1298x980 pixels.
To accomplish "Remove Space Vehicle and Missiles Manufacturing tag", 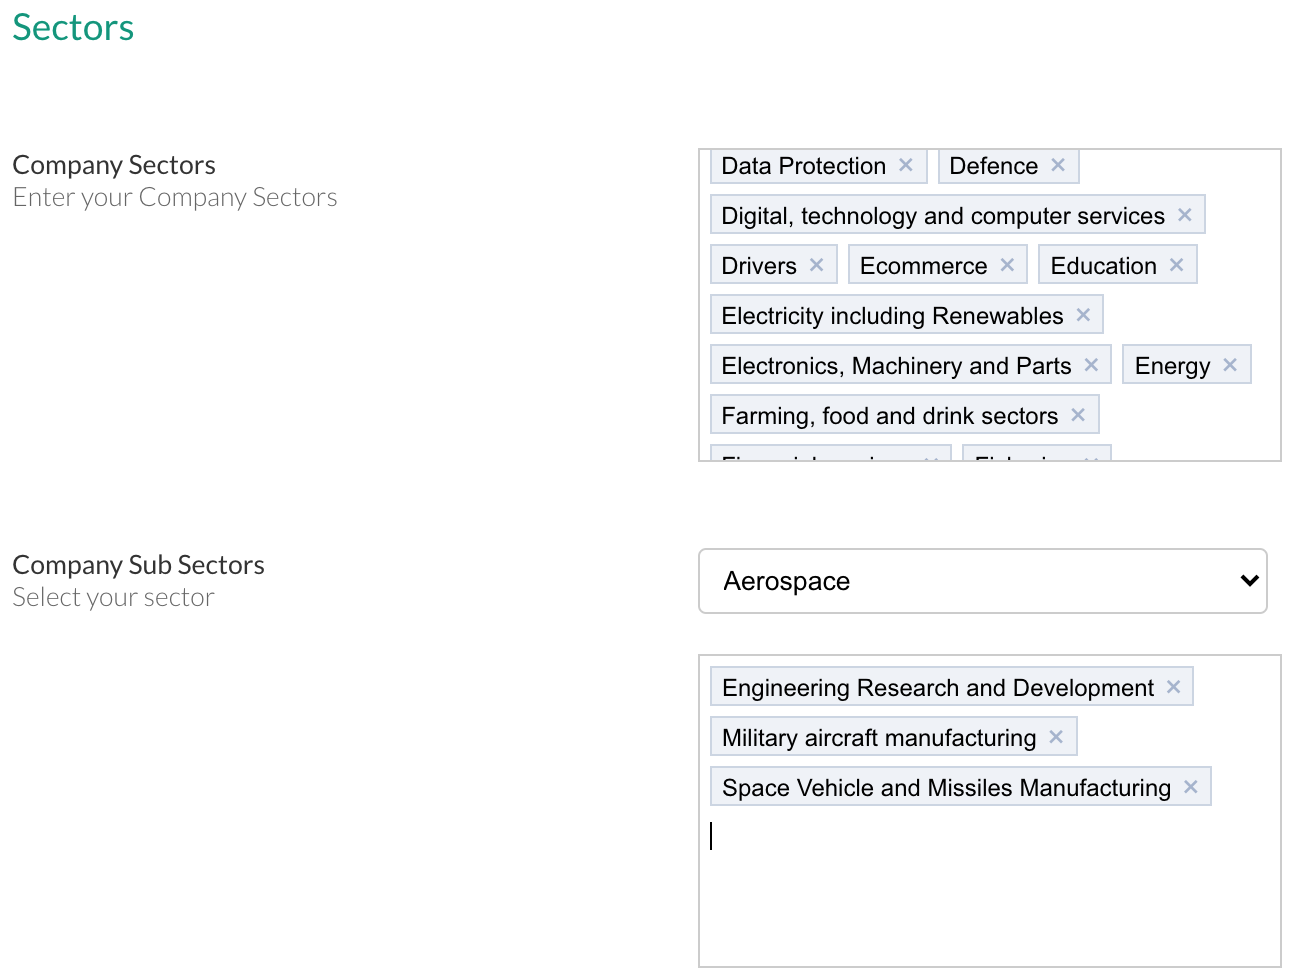I will [x=1191, y=787].
